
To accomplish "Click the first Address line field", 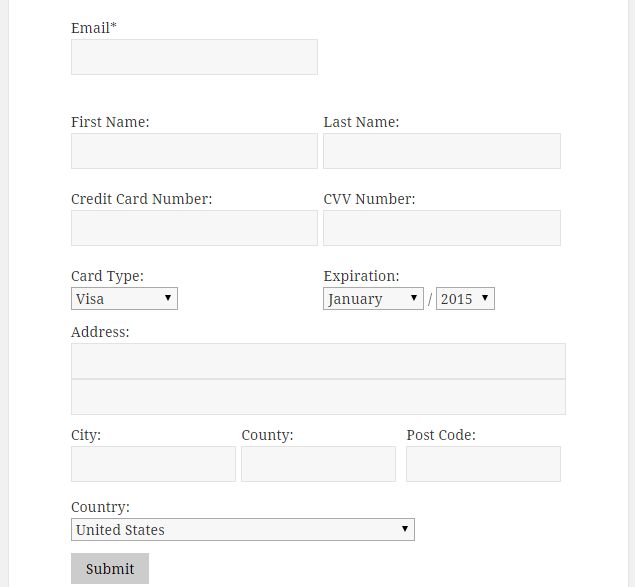I will 318,361.
